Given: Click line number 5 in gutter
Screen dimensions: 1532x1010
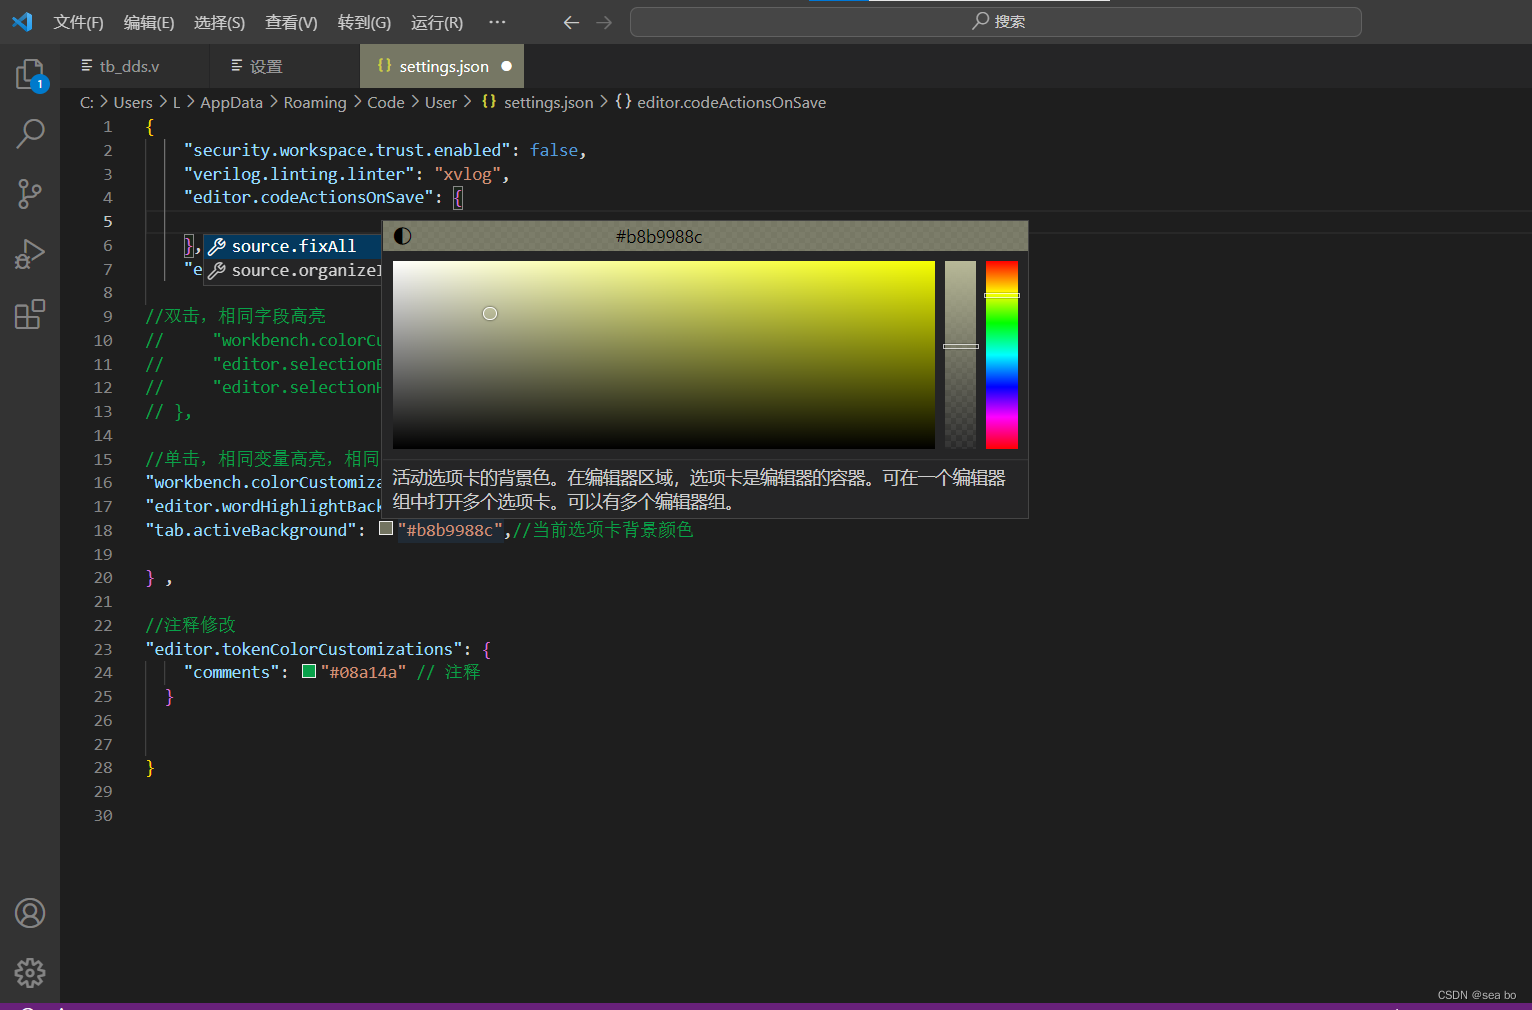Looking at the screenshot, I should coord(108,222).
